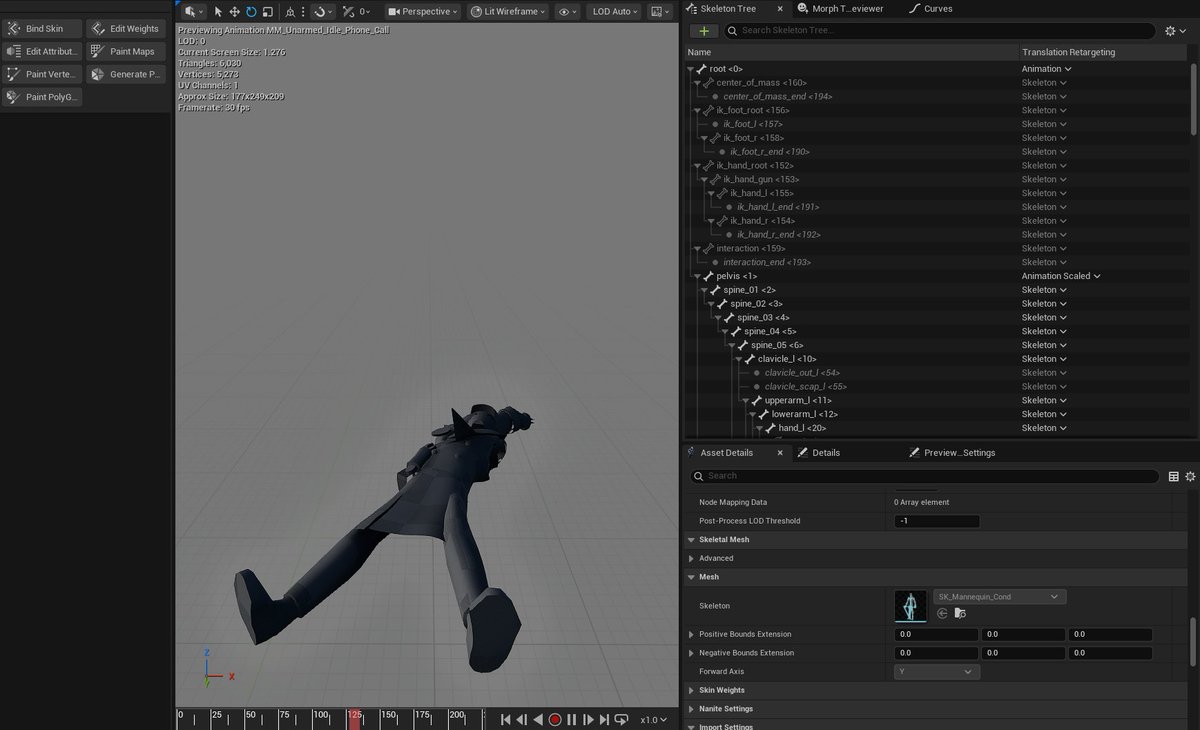Viewport: 1200px width, 730px height.
Task: Pause the animation playback
Action: (x=572, y=719)
